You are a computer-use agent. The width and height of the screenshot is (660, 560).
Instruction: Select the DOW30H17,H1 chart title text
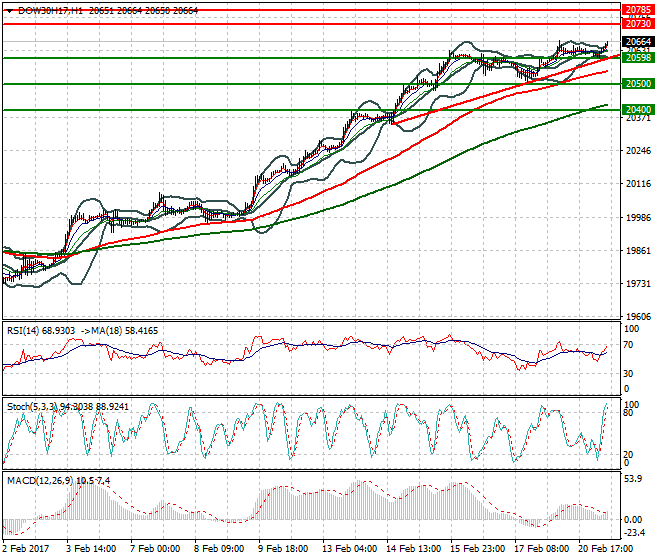(x=51, y=11)
